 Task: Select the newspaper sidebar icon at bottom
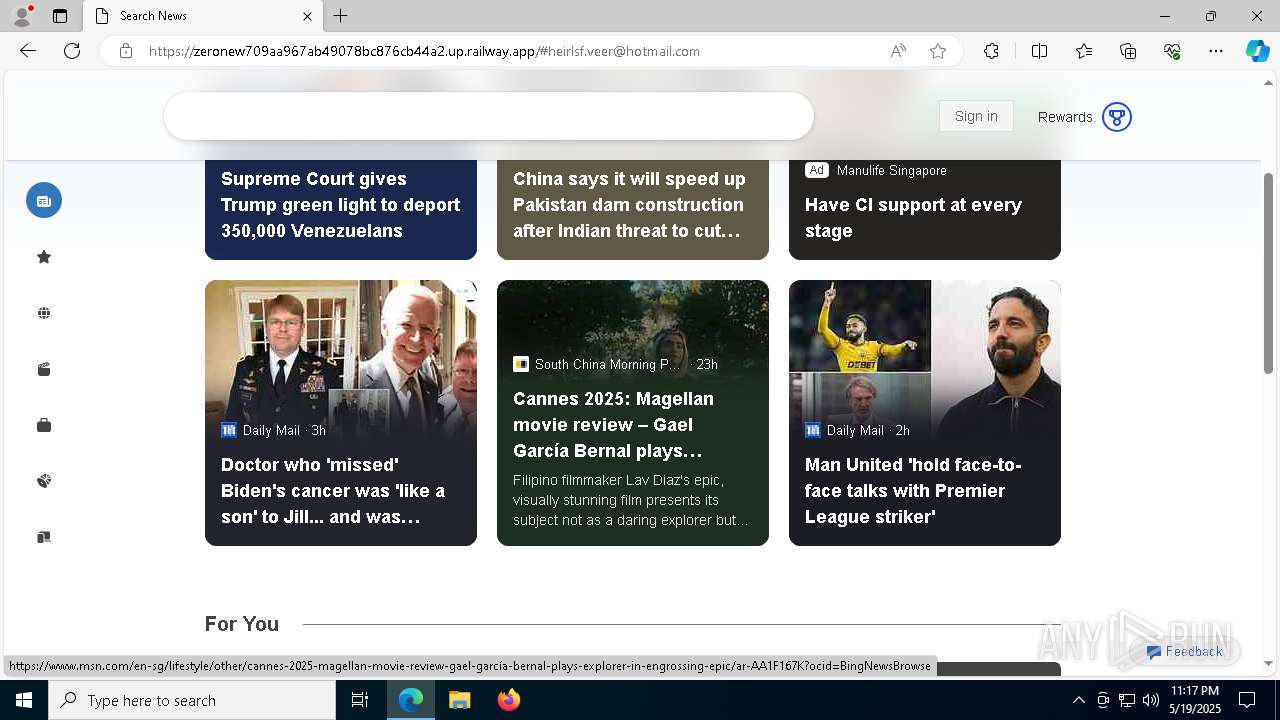click(44, 537)
